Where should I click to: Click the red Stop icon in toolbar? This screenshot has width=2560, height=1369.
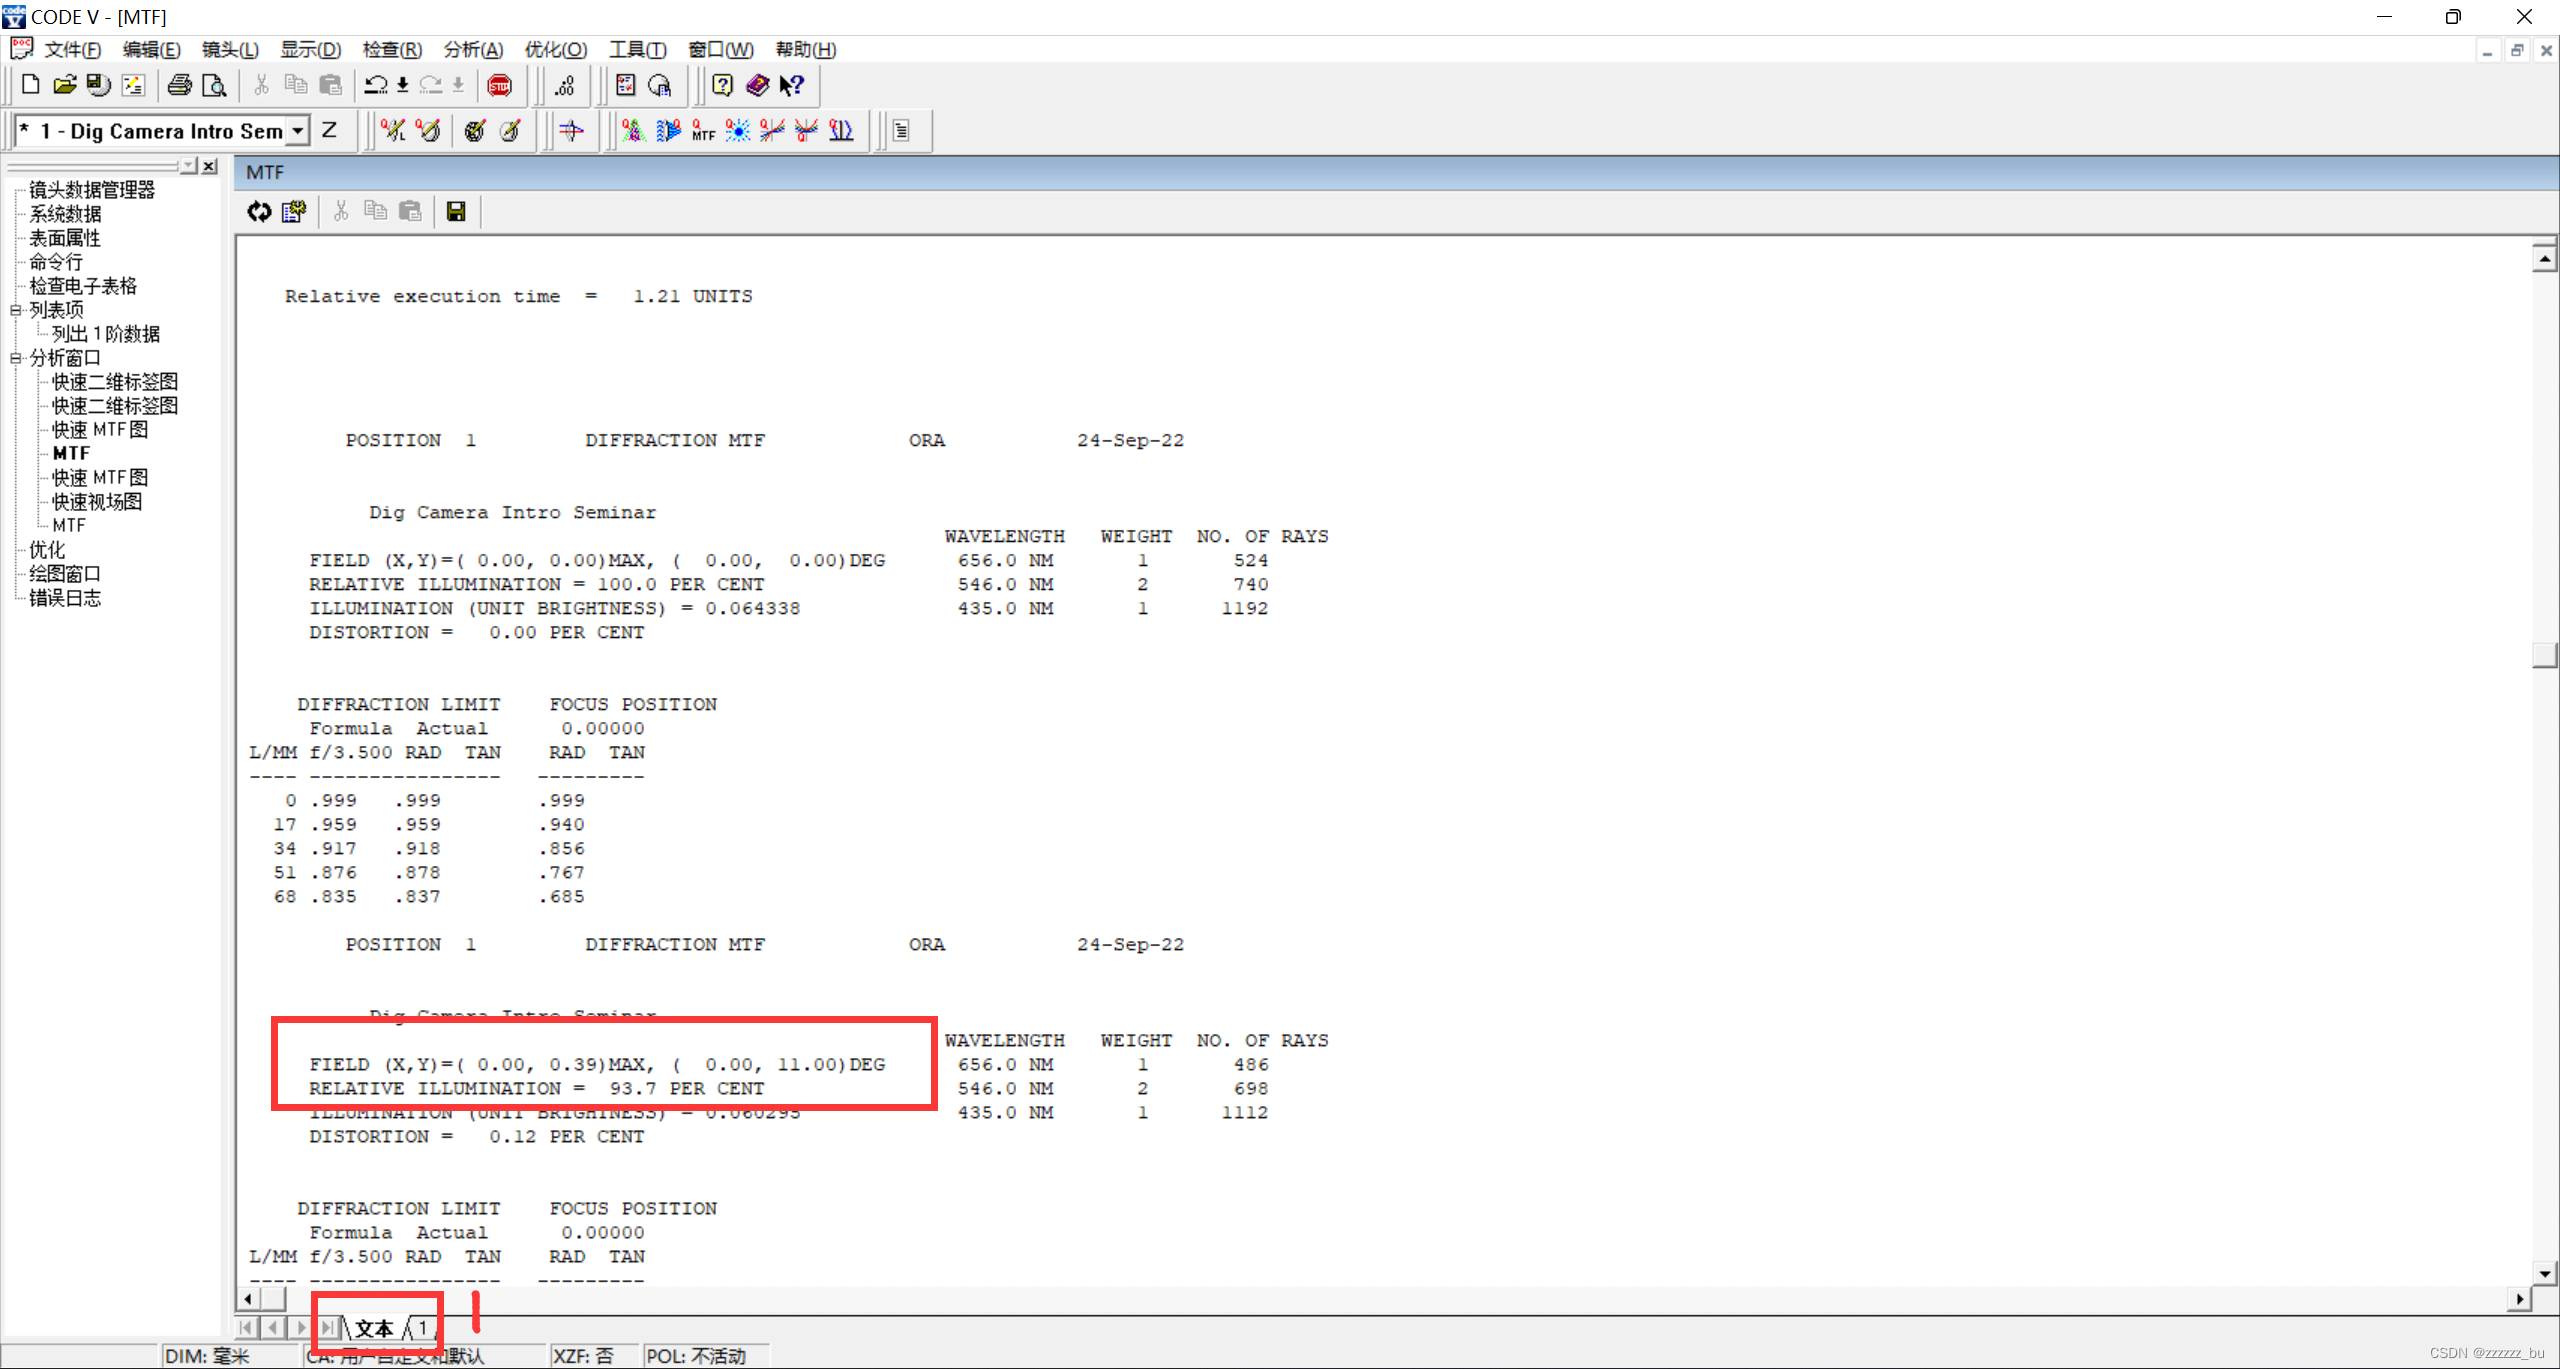[x=499, y=86]
